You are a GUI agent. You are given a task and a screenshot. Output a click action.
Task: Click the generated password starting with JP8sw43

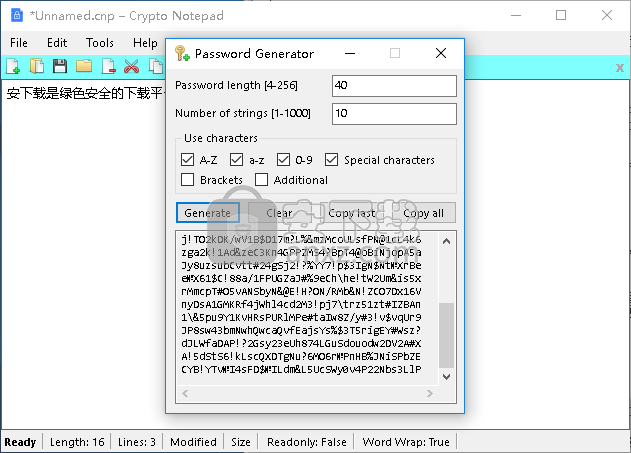[301, 330]
